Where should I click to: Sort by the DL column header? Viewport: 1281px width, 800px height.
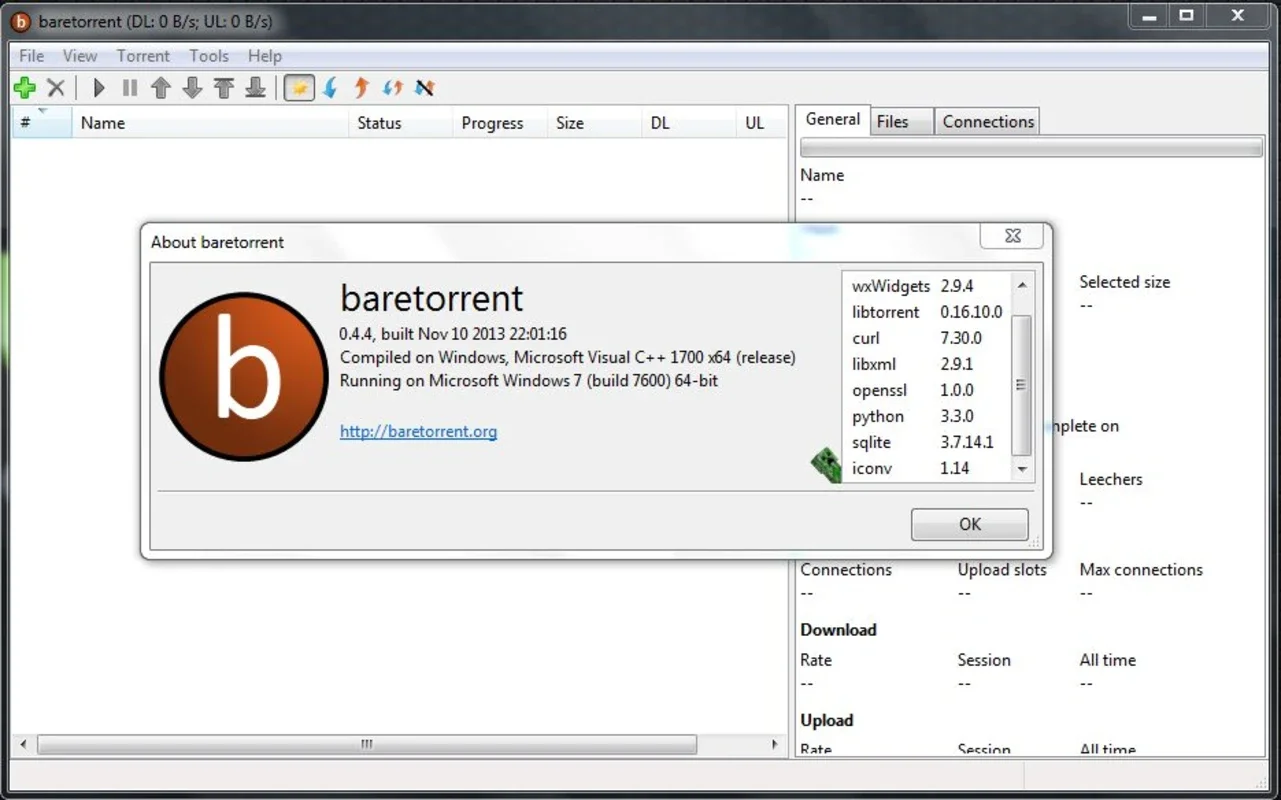pyautogui.click(x=688, y=123)
